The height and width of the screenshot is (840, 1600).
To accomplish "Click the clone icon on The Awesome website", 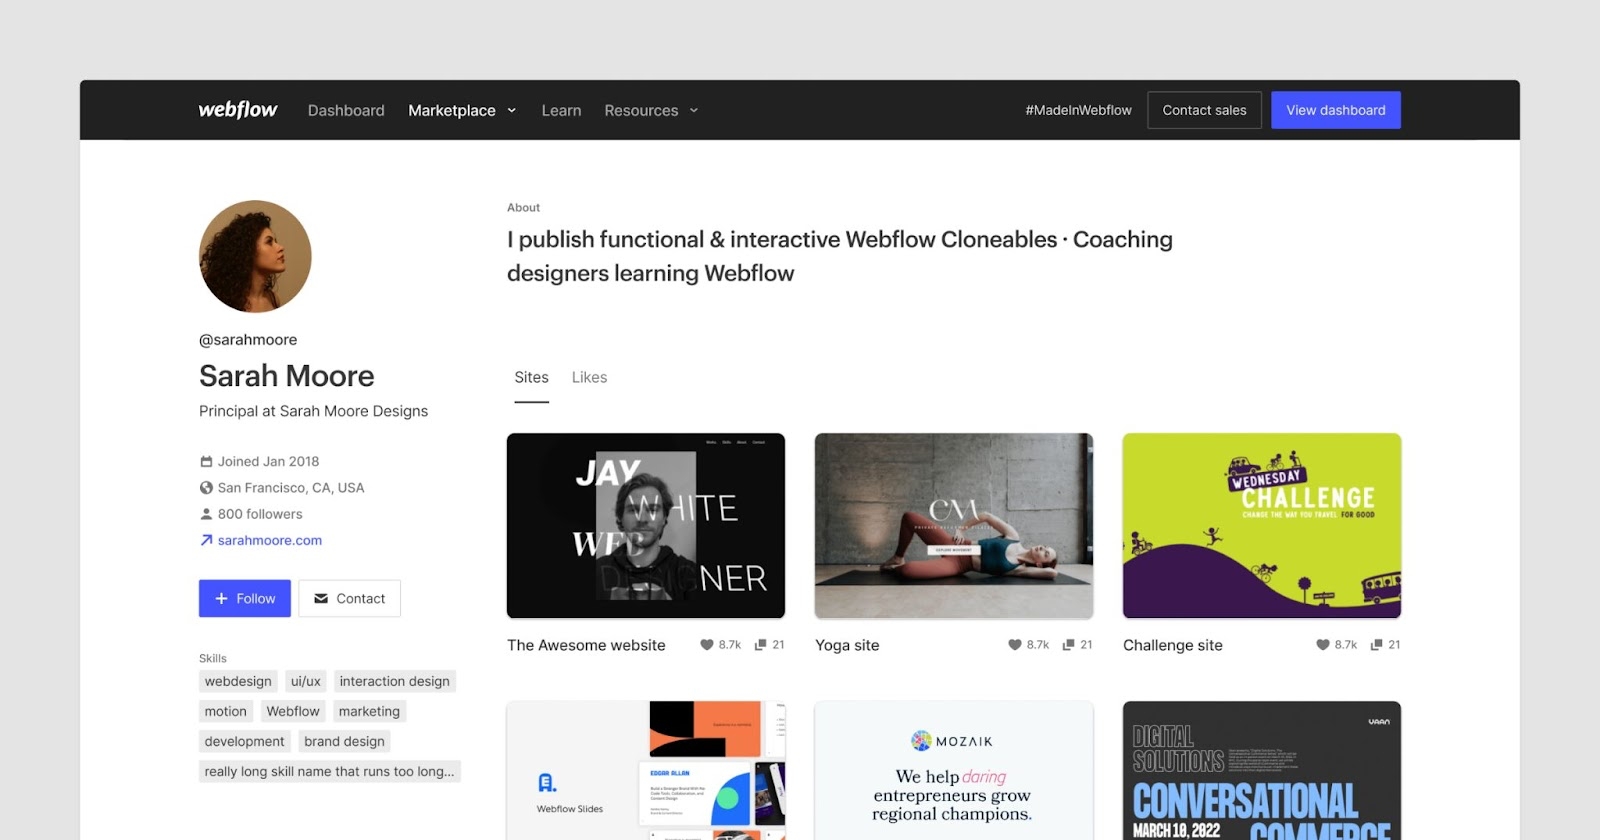I will click(x=761, y=645).
